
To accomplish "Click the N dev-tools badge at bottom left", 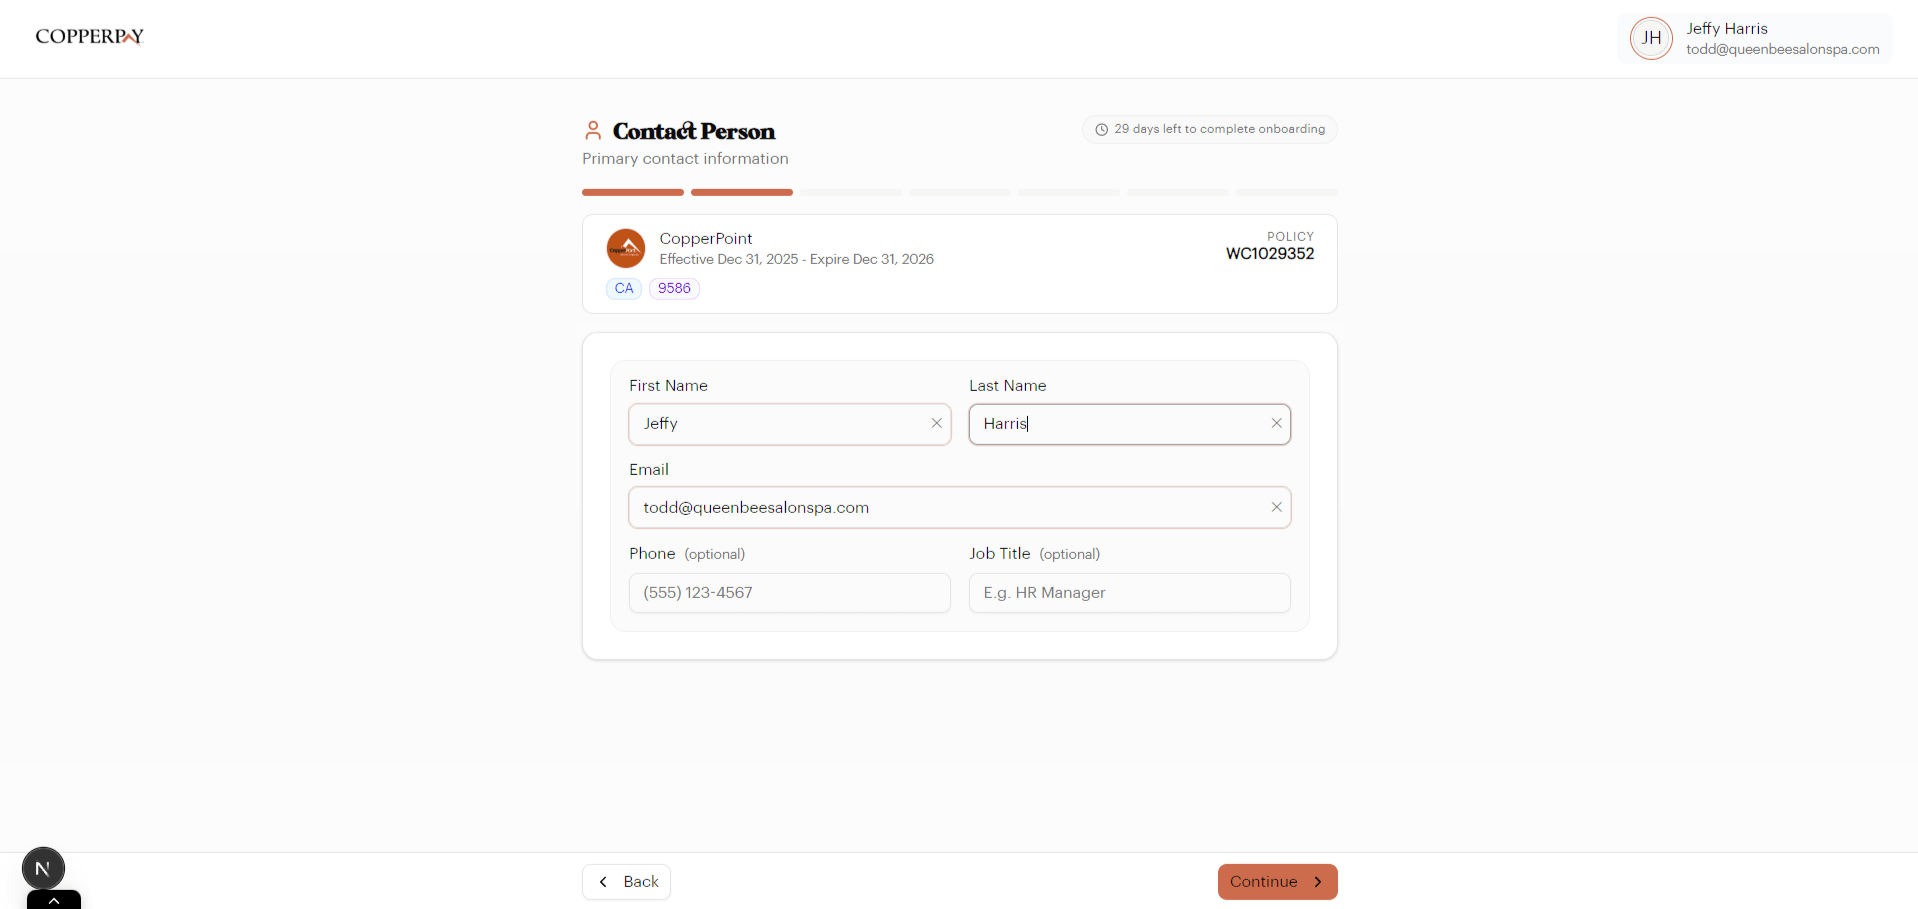I will [42, 868].
